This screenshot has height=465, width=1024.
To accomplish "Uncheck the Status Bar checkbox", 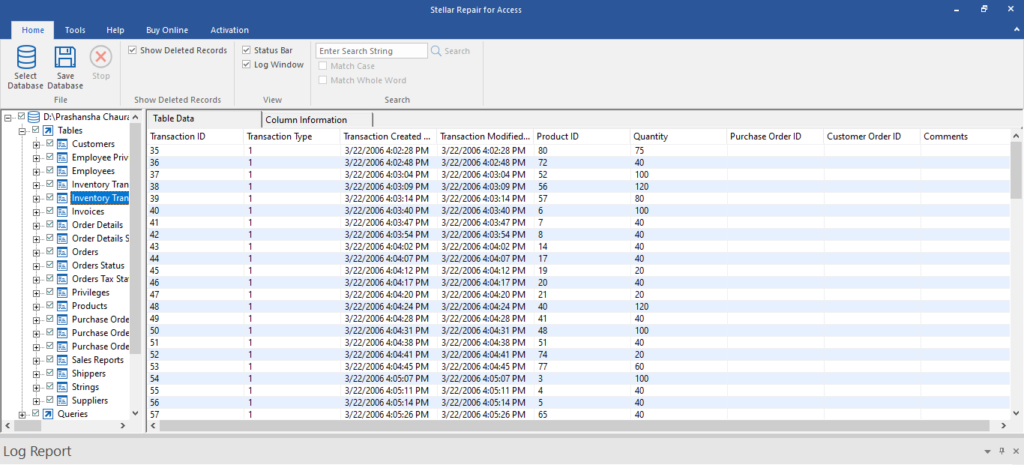I will [246, 50].
